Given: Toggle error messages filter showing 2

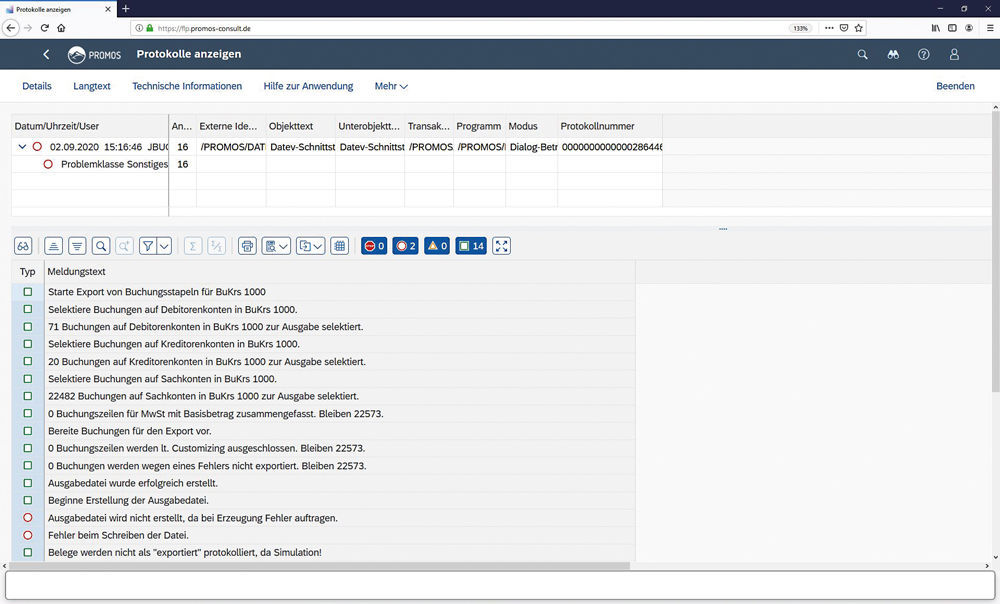Looking at the screenshot, I should (405, 246).
